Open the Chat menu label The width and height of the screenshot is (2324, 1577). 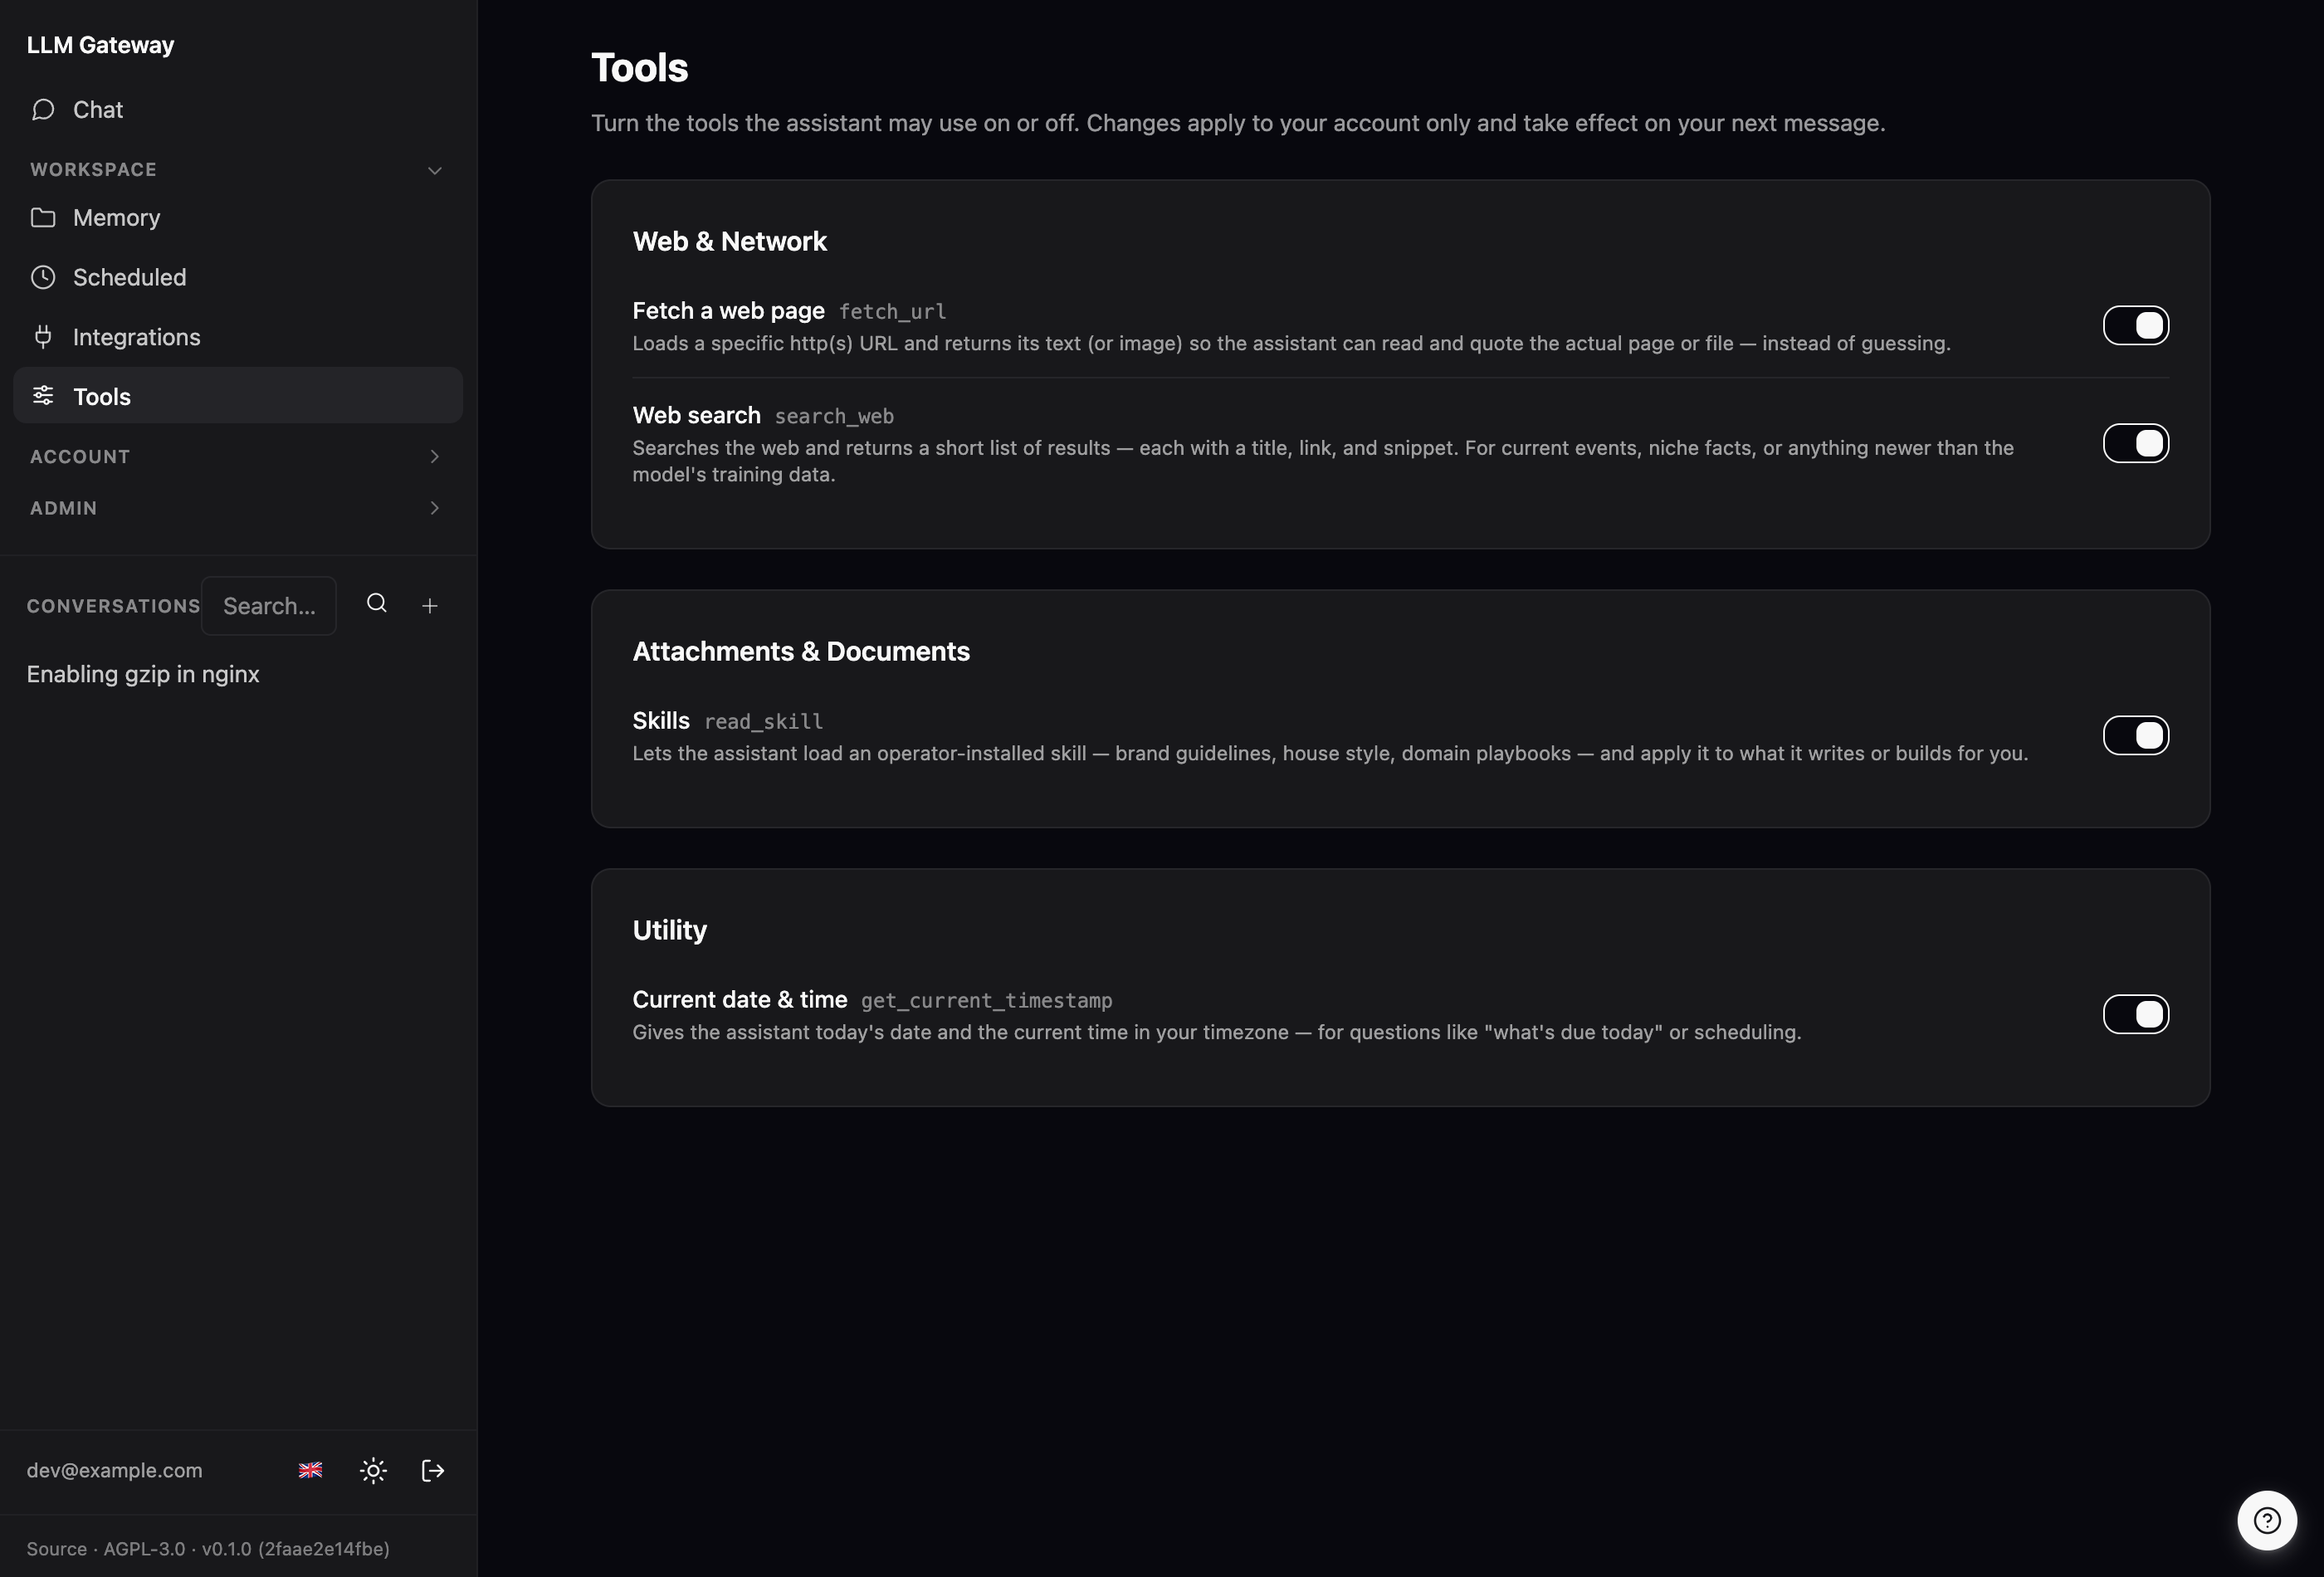coord(98,110)
